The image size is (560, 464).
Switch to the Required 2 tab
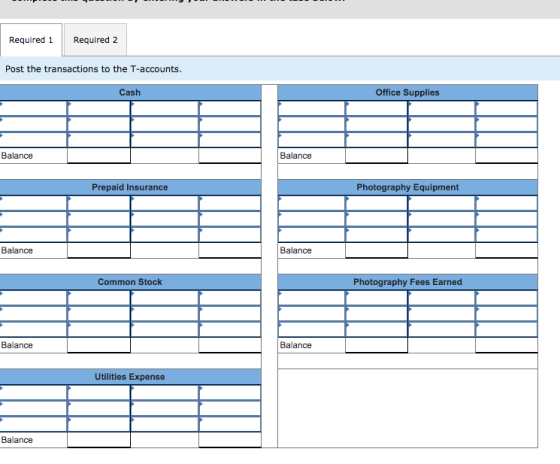[x=95, y=40]
